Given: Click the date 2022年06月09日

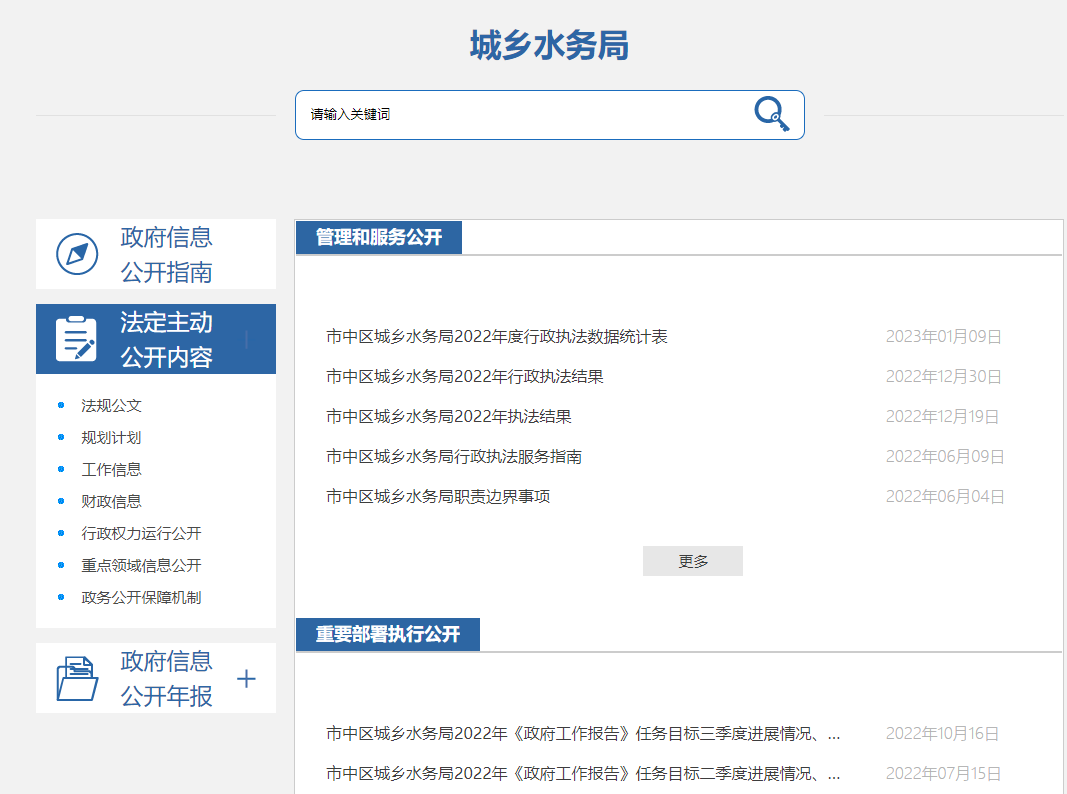Looking at the screenshot, I should [945, 457].
